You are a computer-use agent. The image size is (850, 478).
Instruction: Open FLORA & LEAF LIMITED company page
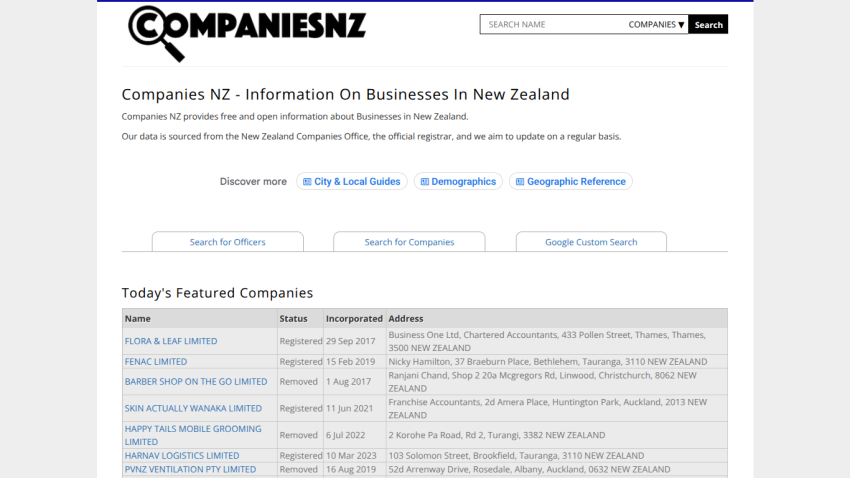(171, 341)
